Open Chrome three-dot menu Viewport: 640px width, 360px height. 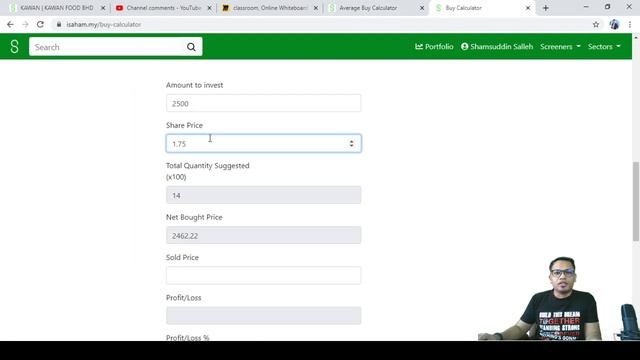tap(630, 24)
